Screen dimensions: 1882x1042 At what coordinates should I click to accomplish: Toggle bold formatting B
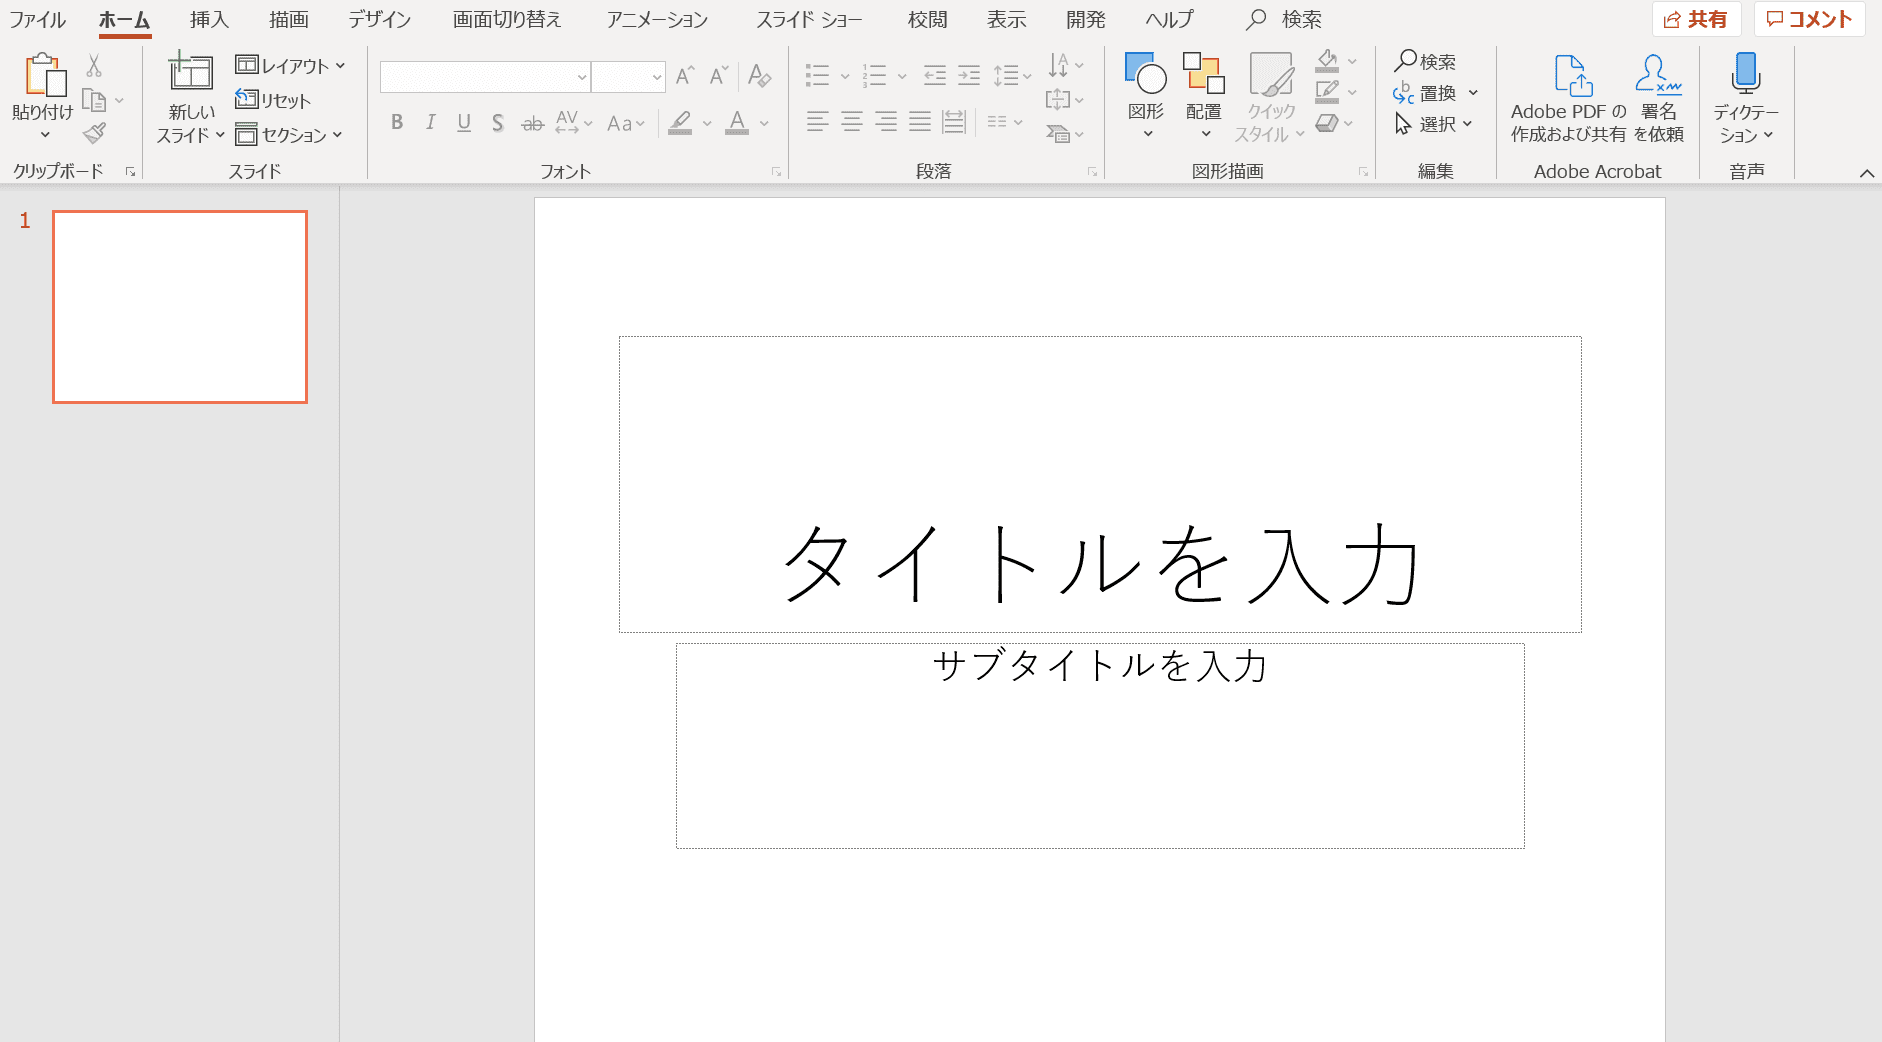click(x=397, y=122)
